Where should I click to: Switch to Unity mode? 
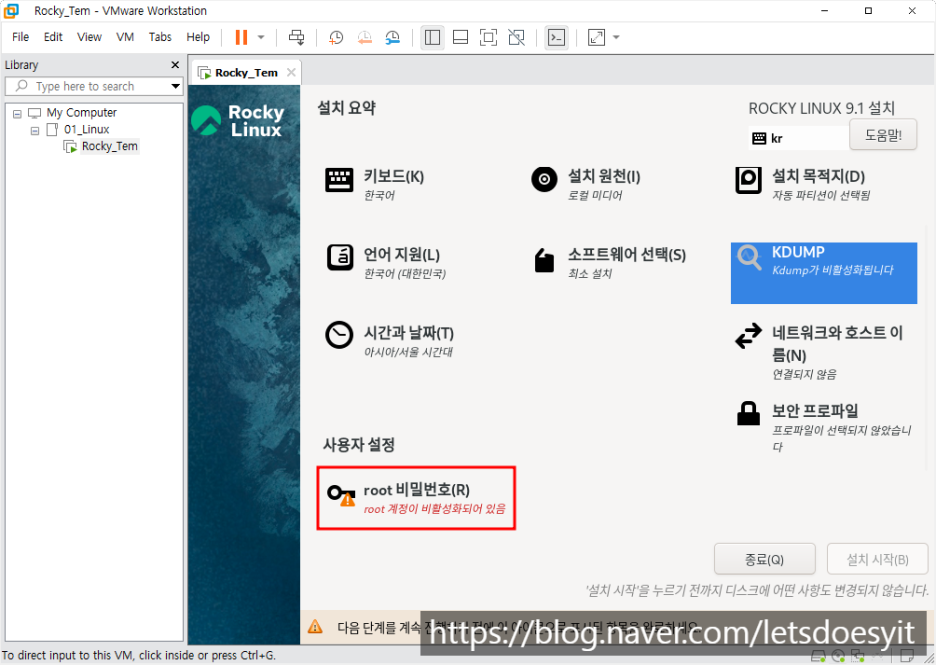pyautogui.click(x=516, y=37)
